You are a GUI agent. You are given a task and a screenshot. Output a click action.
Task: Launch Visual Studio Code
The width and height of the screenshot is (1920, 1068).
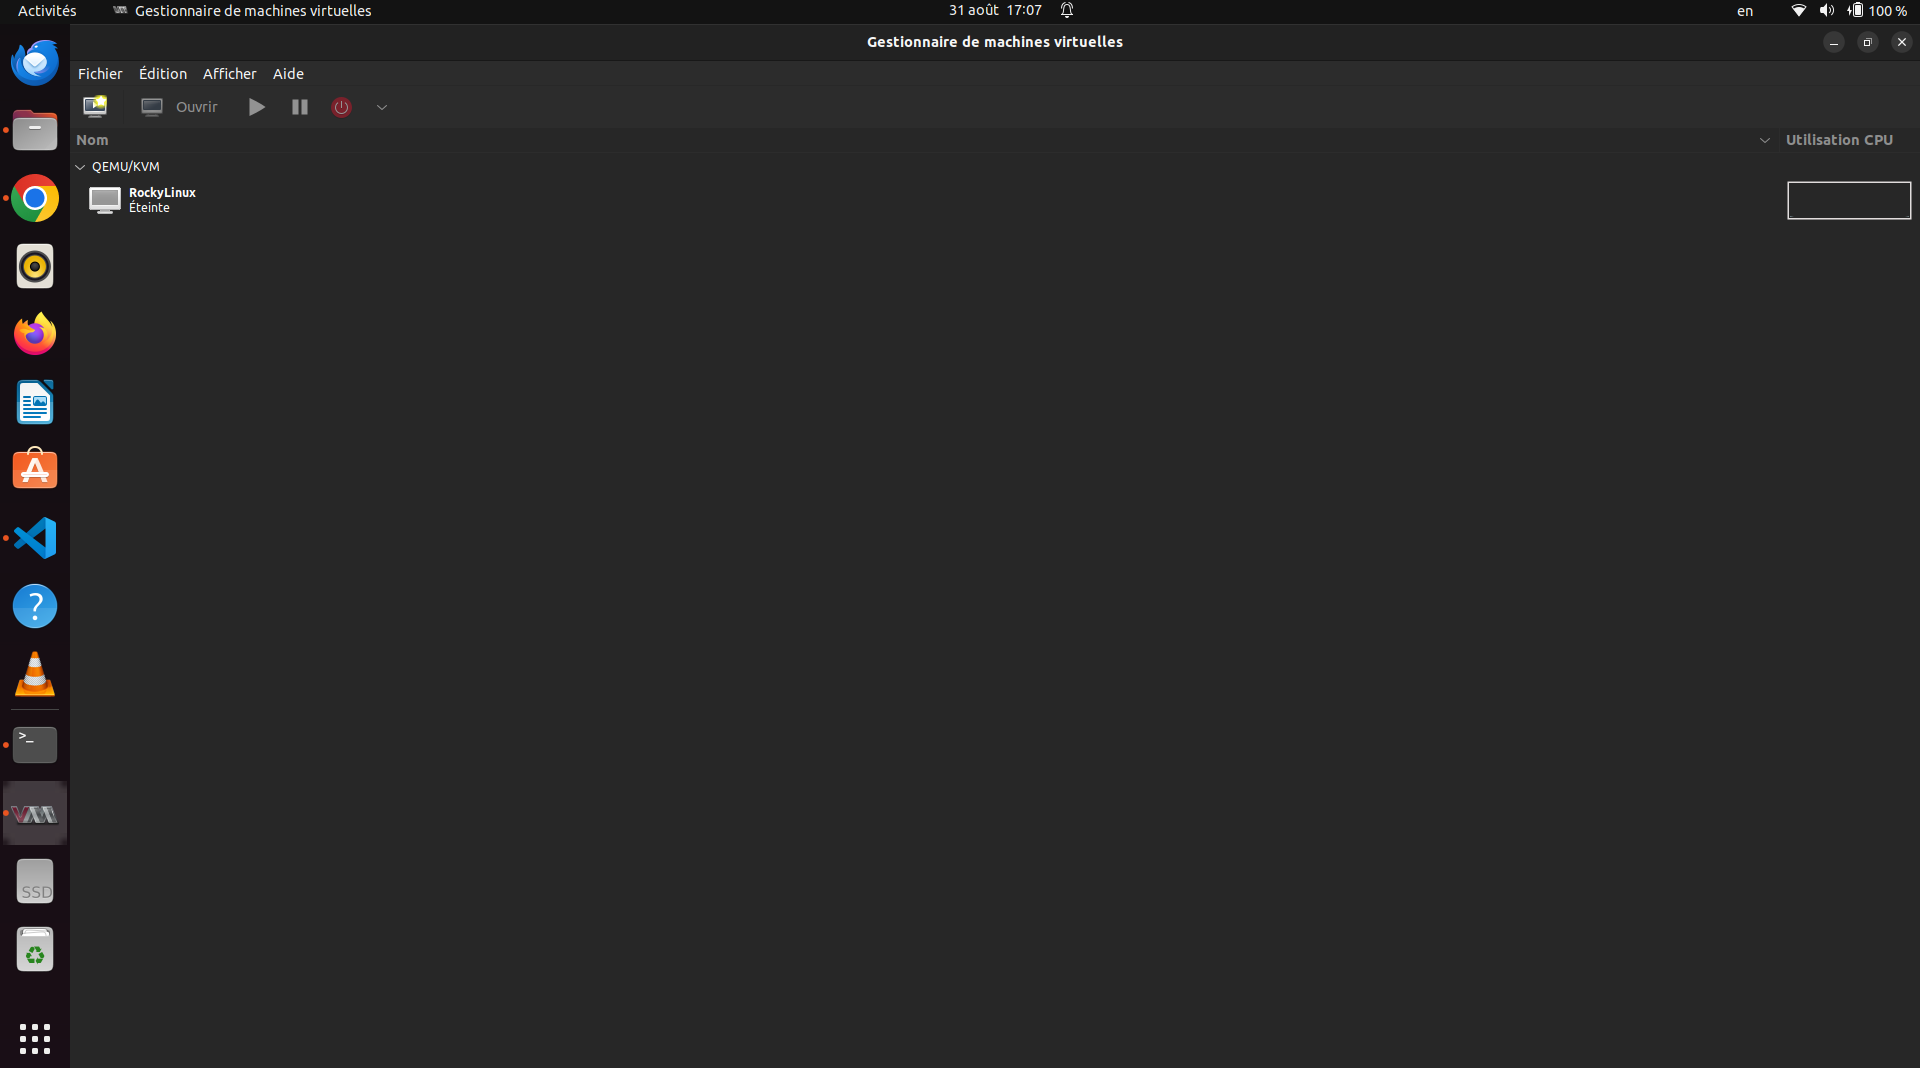click(35, 539)
